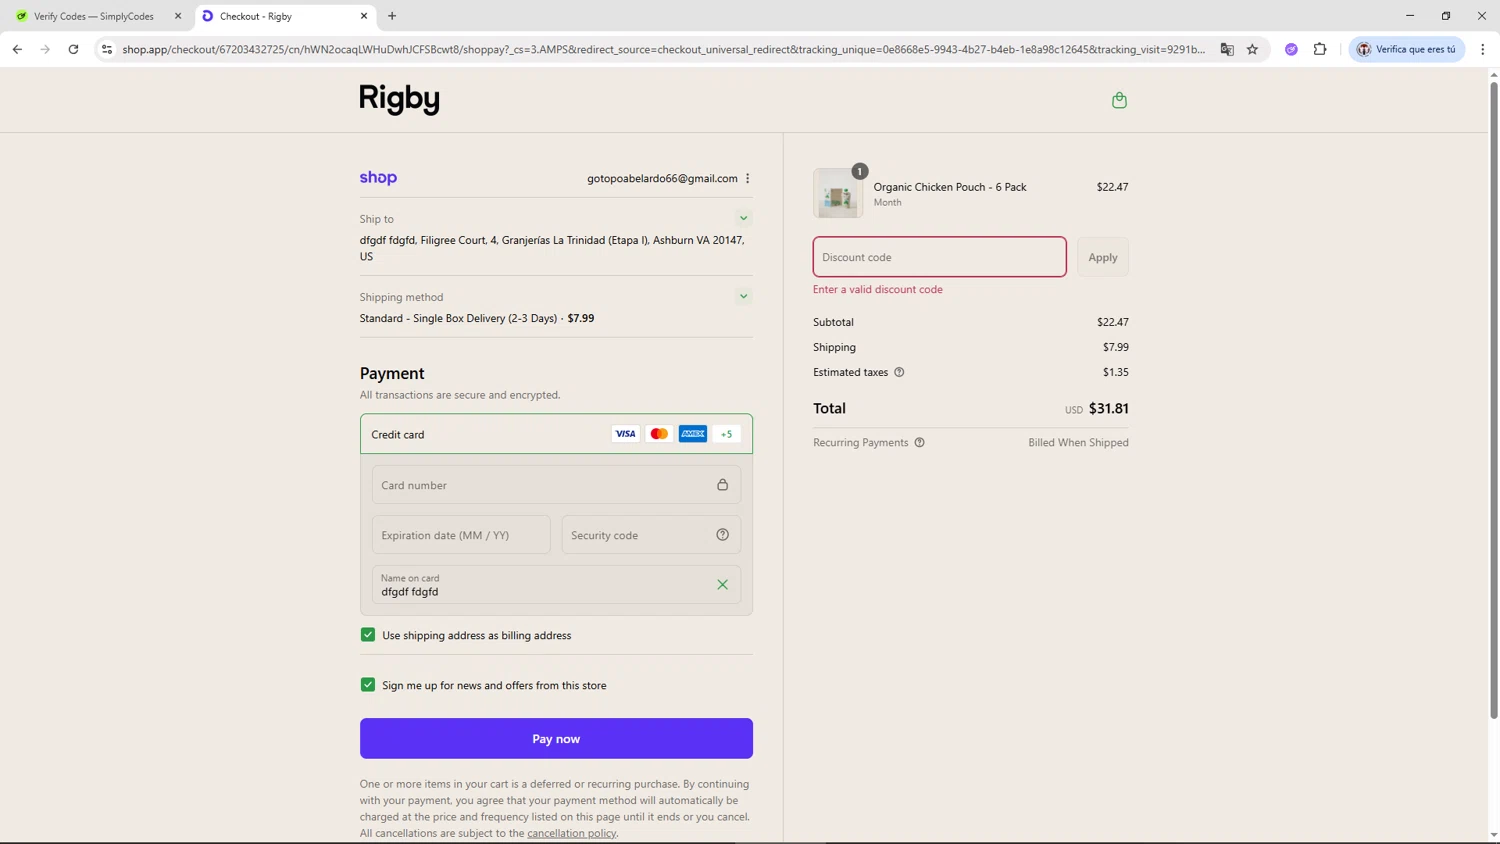The width and height of the screenshot is (1500, 844).
Task: Focus the Card number field
Action: coord(556,485)
